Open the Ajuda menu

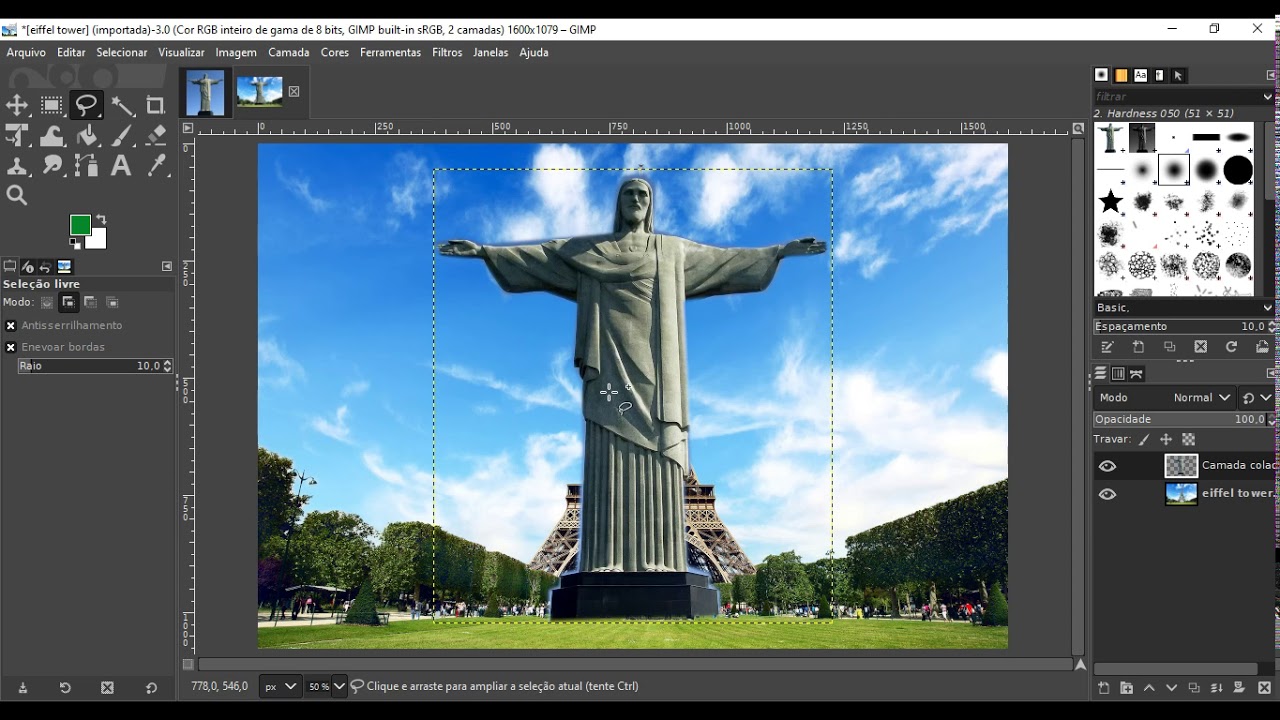click(x=534, y=52)
